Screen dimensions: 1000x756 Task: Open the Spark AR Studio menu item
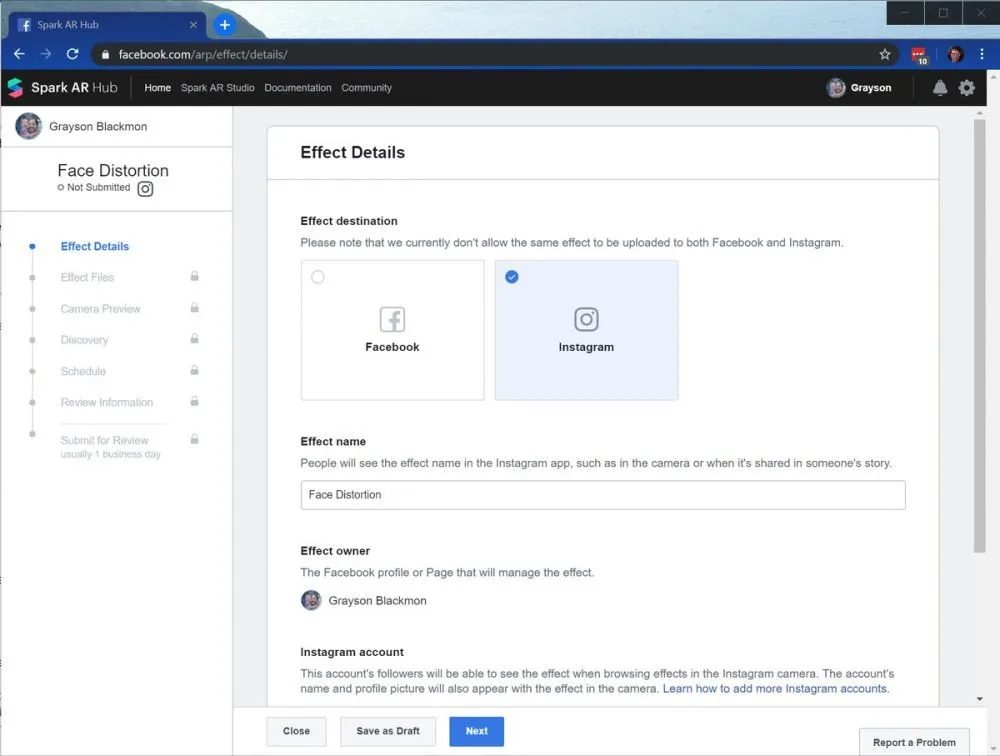click(x=217, y=88)
